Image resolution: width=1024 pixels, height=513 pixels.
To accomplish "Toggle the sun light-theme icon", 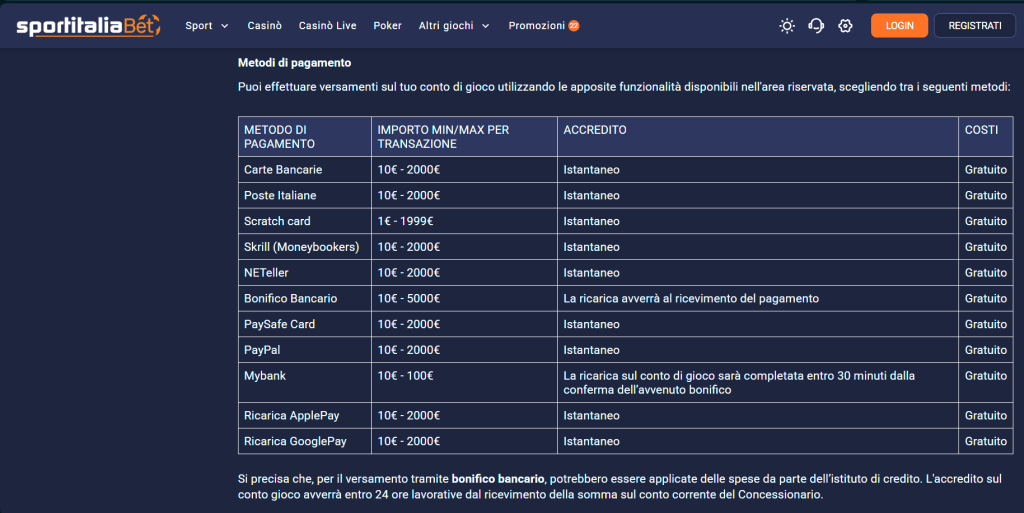I will click(x=787, y=26).
